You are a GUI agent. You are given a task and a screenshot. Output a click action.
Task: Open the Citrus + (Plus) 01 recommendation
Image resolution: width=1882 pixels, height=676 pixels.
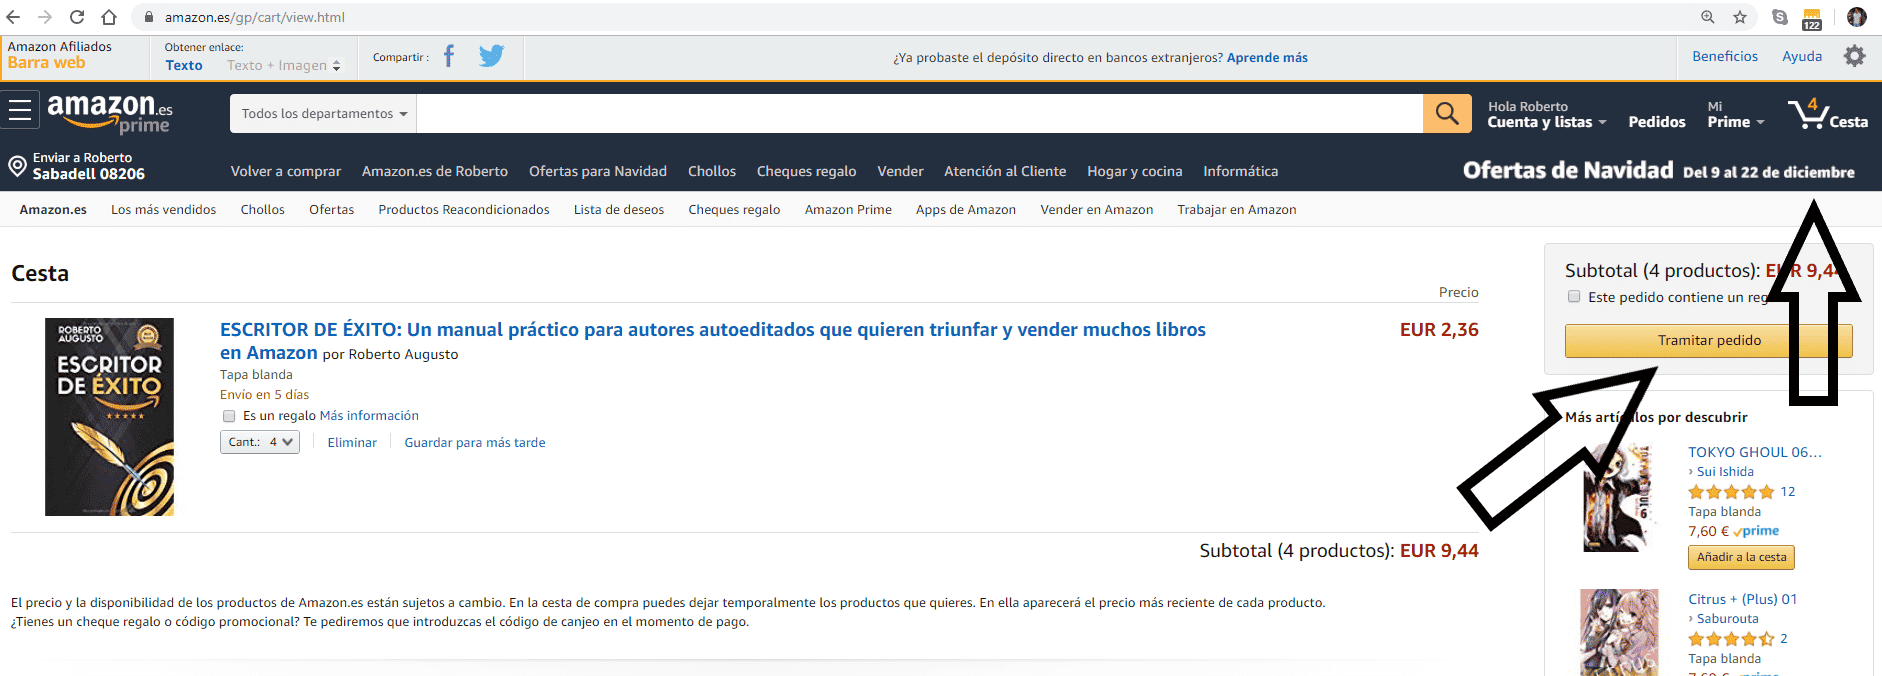click(1742, 599)
